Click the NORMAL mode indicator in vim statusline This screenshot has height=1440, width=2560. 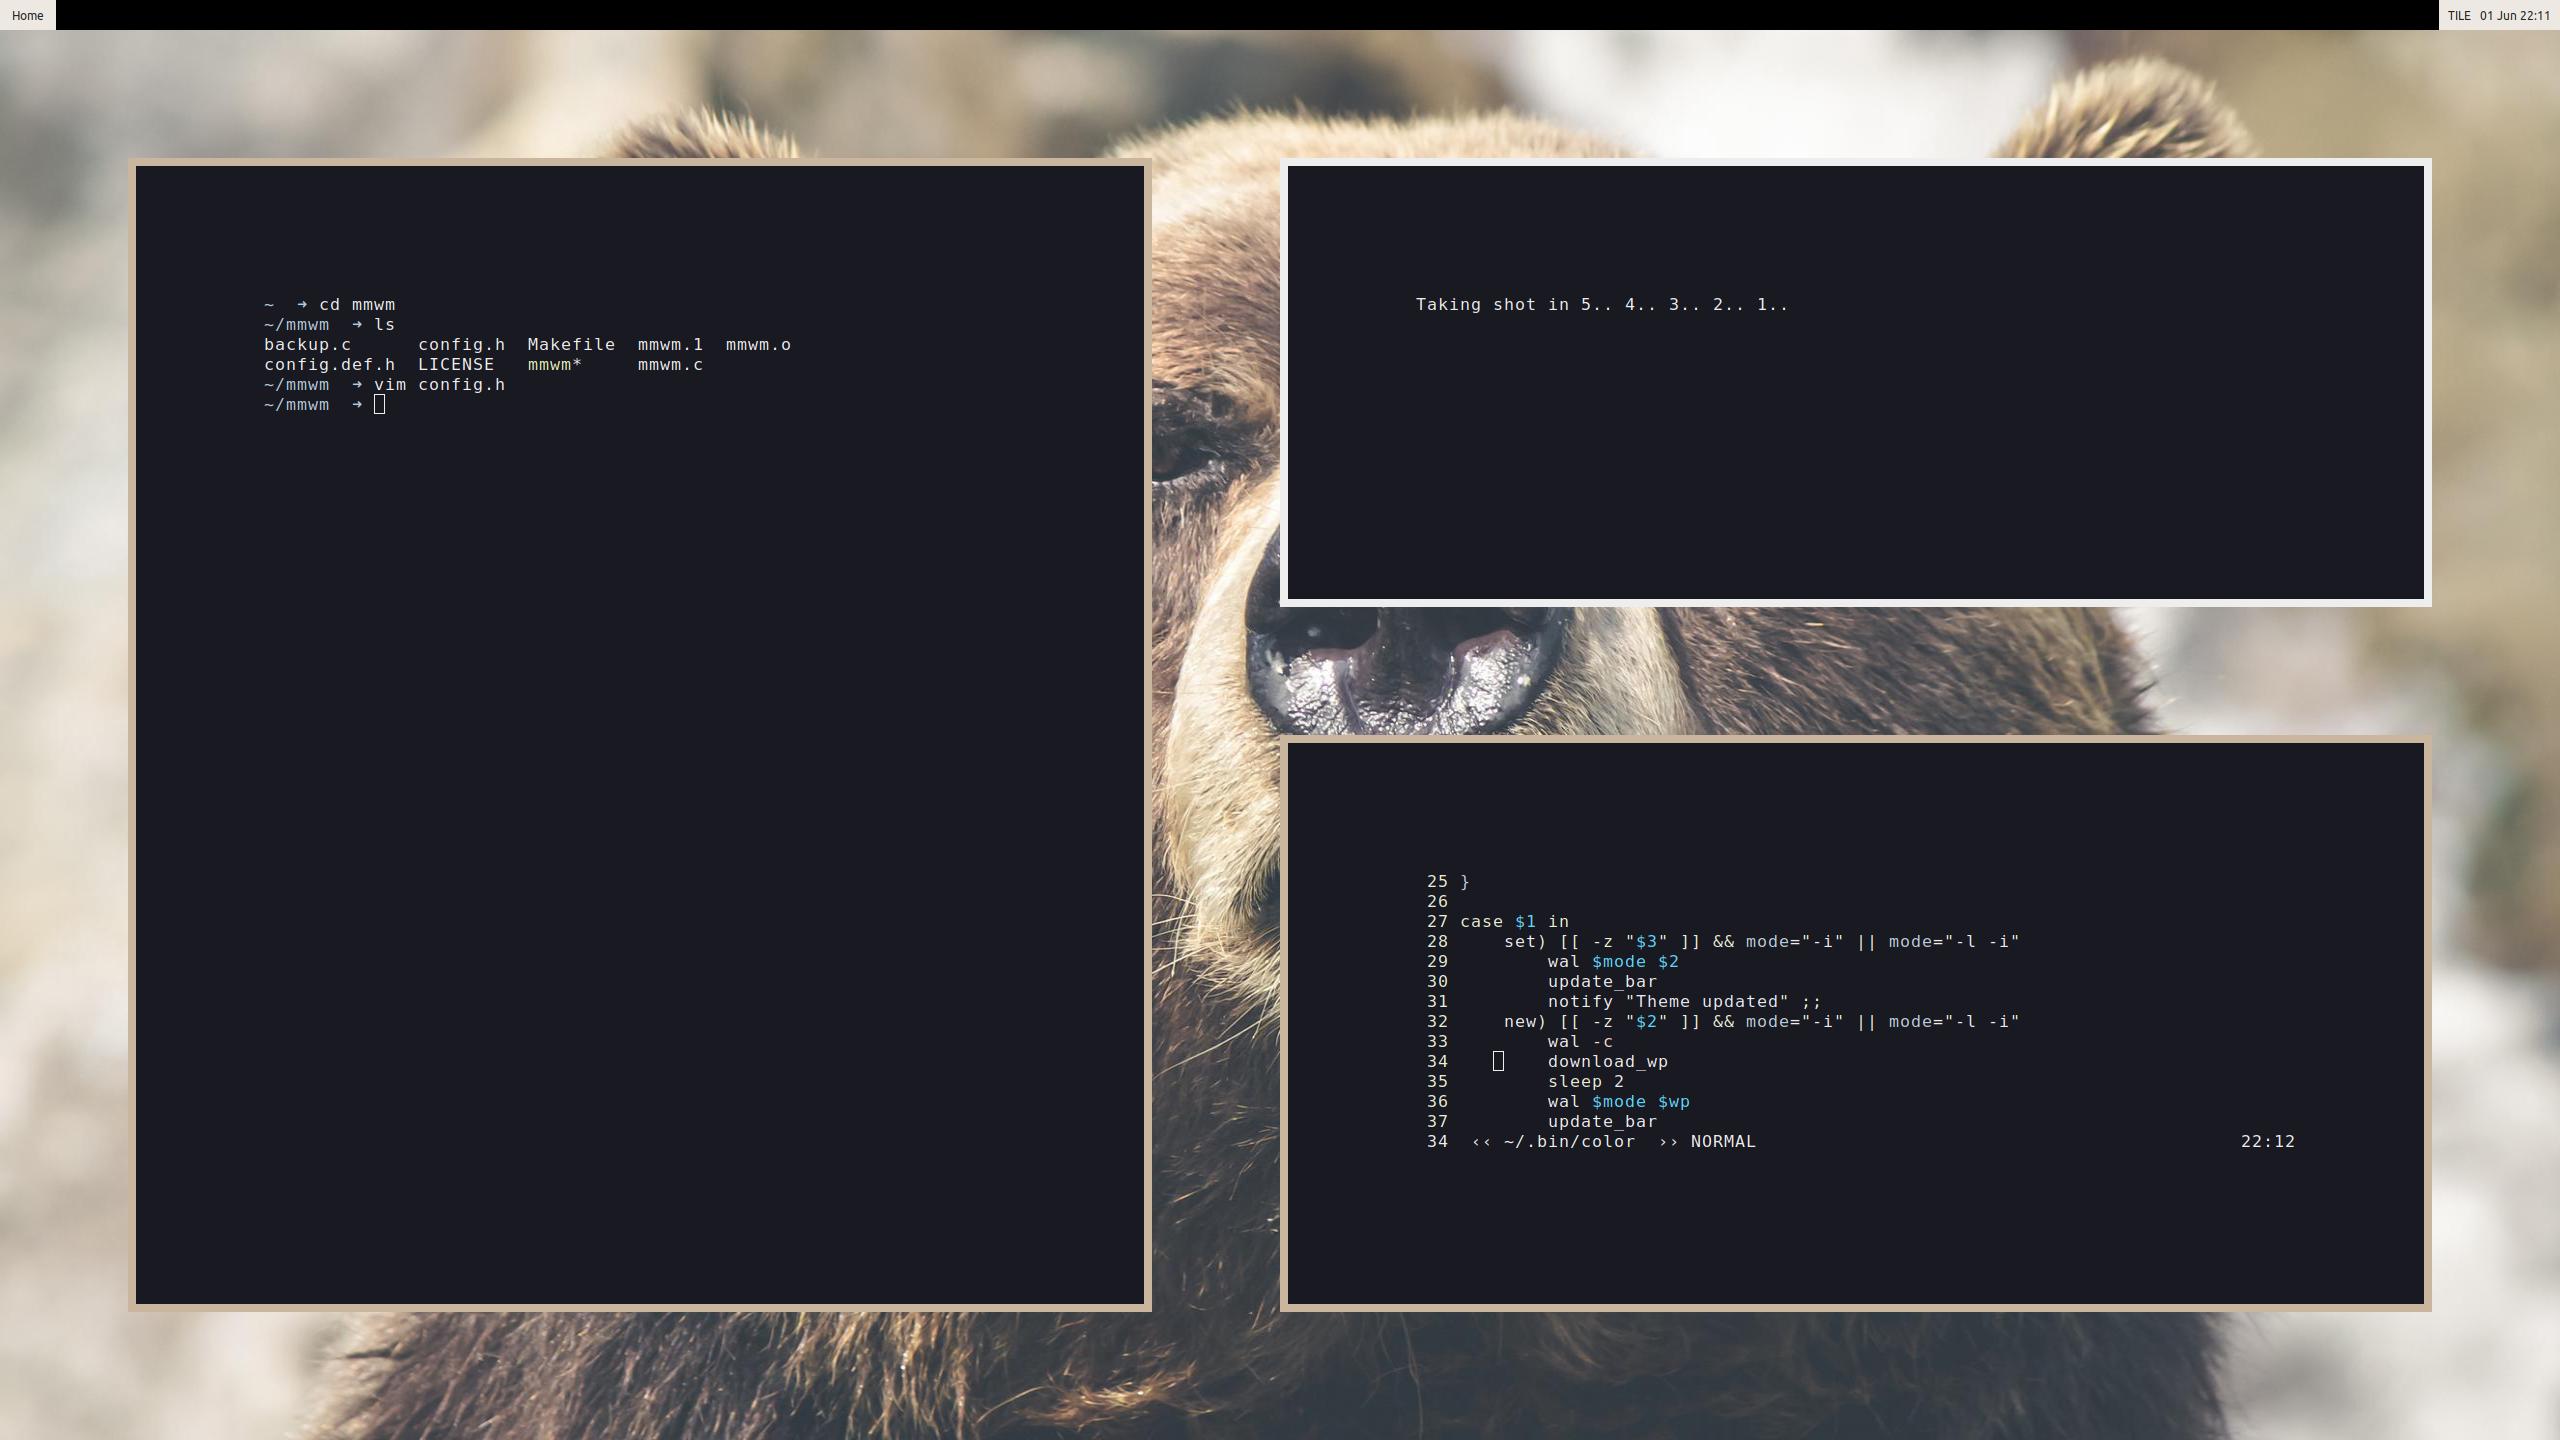point(1722,1141)
